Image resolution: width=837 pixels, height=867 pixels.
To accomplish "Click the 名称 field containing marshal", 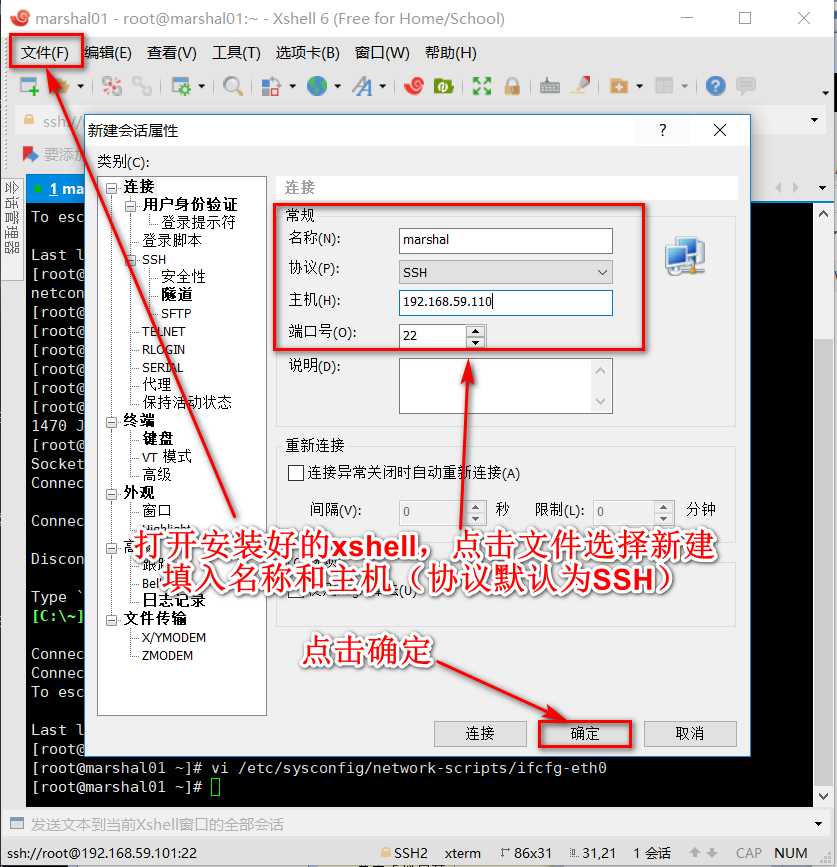I will tap(506, 241).
